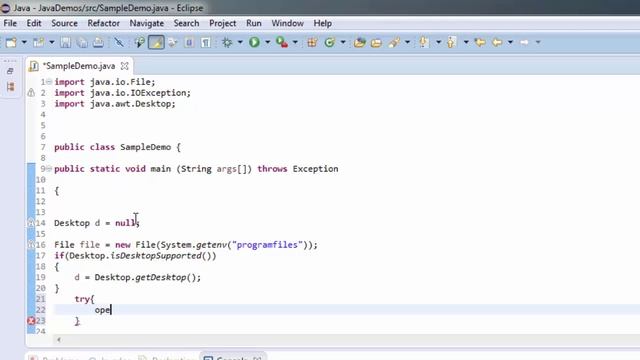
Task: Click the Debug bug icon
Action: pyautogui.click(x=227, y=42)
